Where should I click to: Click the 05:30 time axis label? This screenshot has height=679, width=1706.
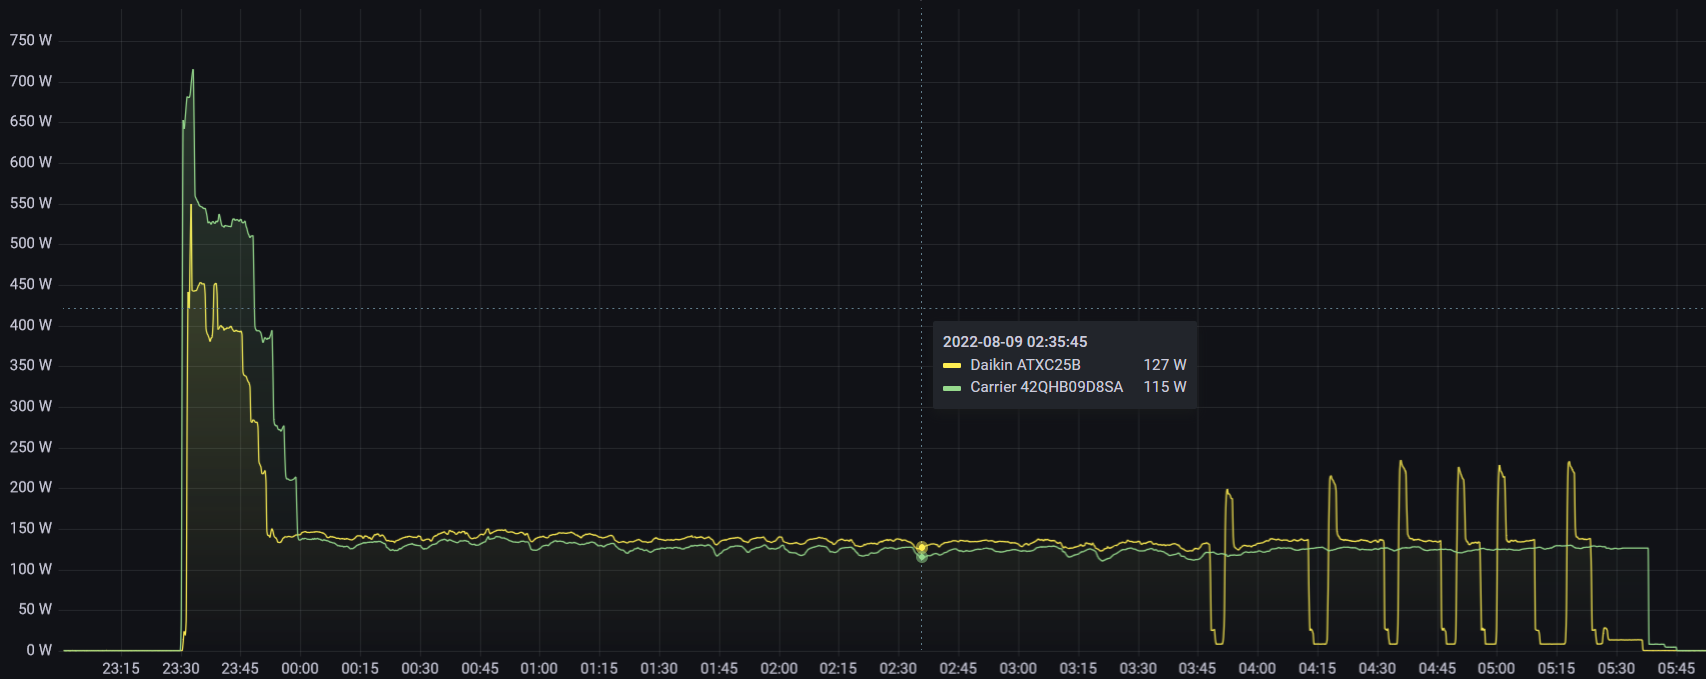[1616, 668]
